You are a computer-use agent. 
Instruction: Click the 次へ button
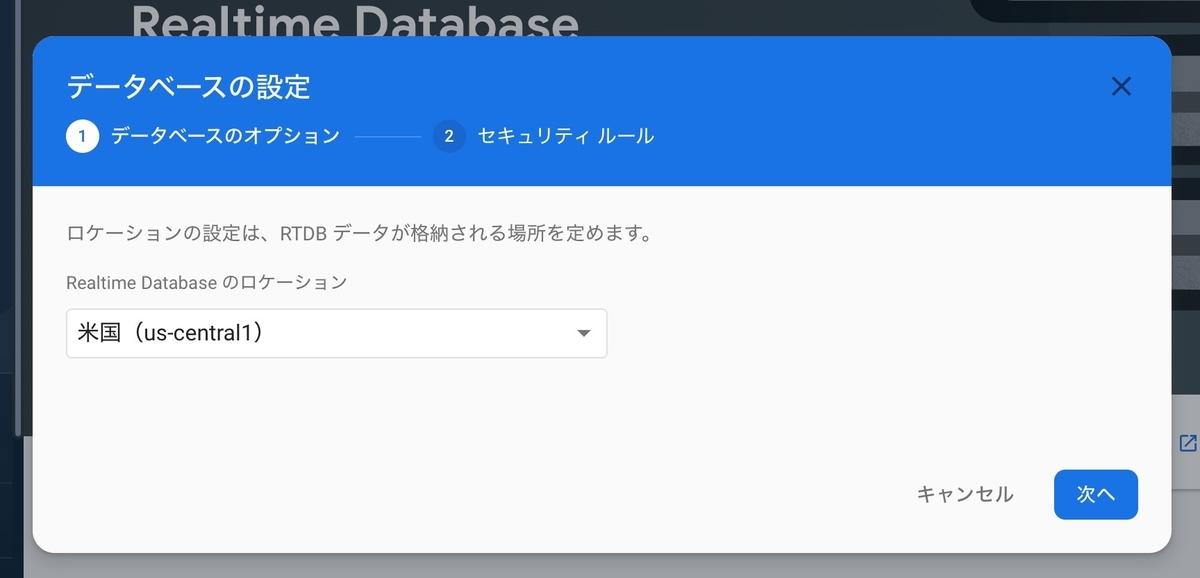point(1095,494)
